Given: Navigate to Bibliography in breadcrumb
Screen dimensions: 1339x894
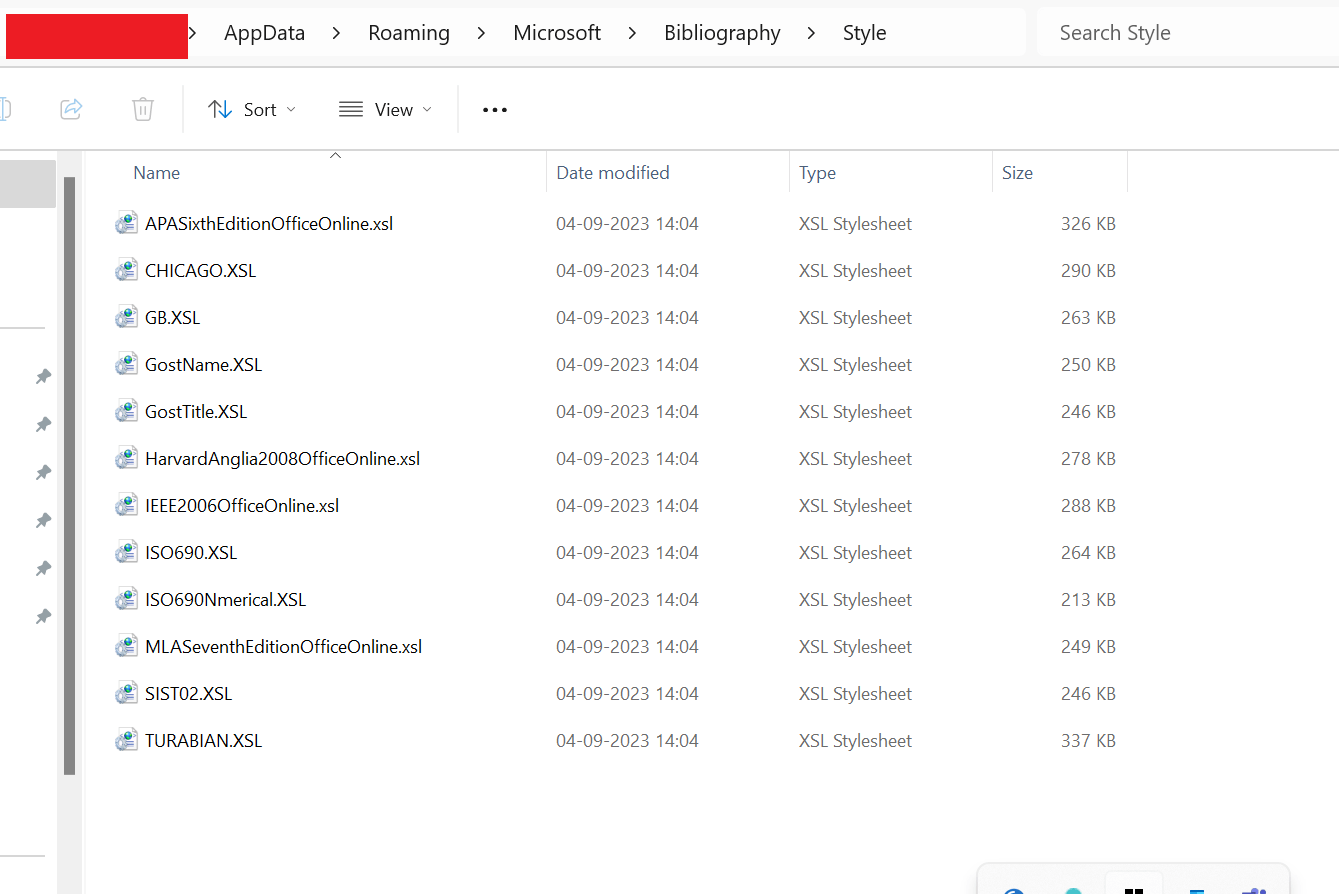Looking at the screenshot, I should [722, 33].
